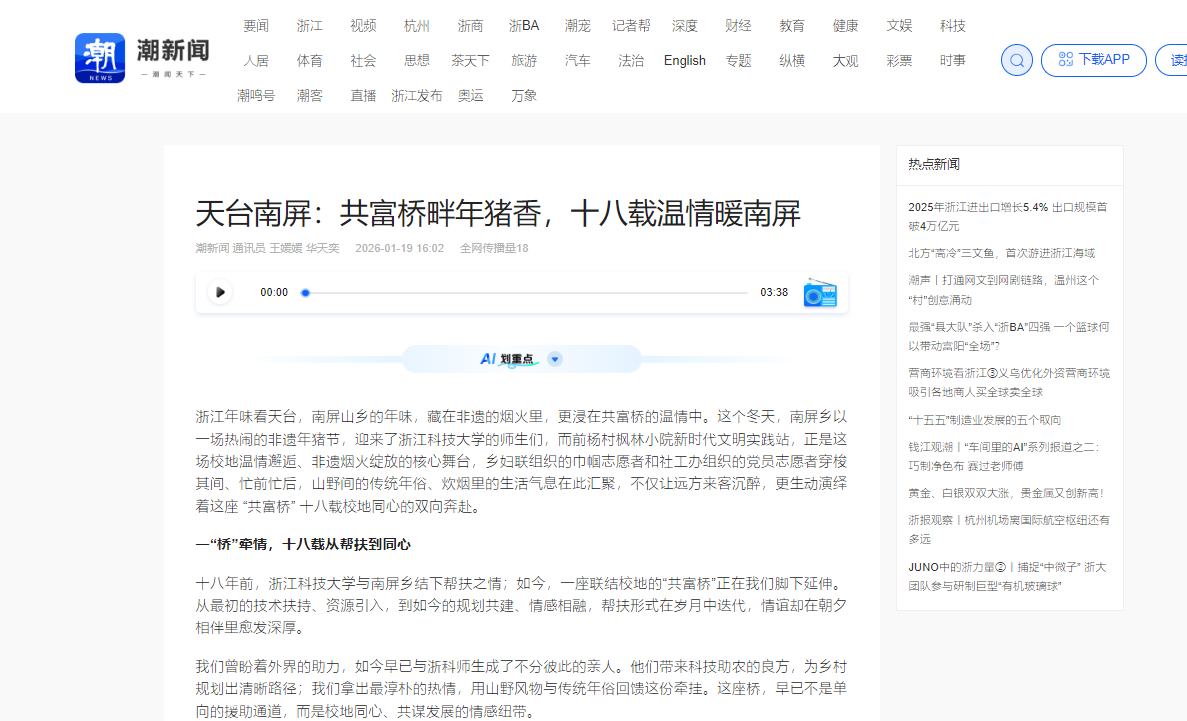Click the radio icon in the audio player
This screenshot has width=1187, height=721.
820,293
